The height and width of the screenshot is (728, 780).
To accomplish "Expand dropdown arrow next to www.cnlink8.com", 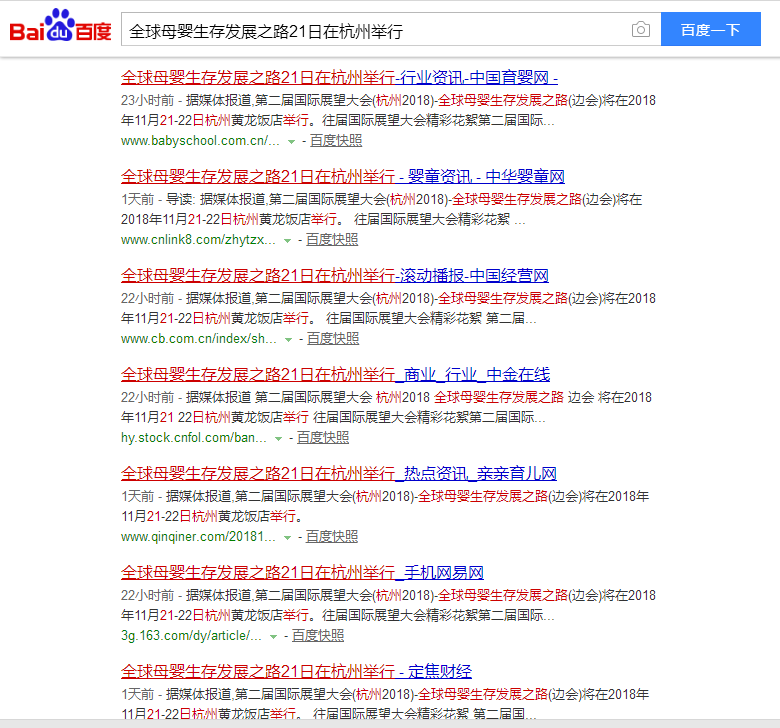I will [x=287, y=241].
